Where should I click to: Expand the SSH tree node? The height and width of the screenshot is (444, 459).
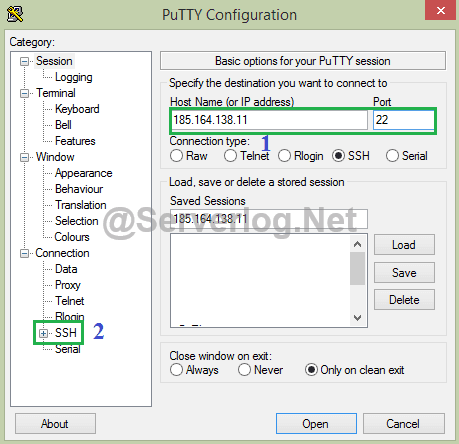point(43,333)
